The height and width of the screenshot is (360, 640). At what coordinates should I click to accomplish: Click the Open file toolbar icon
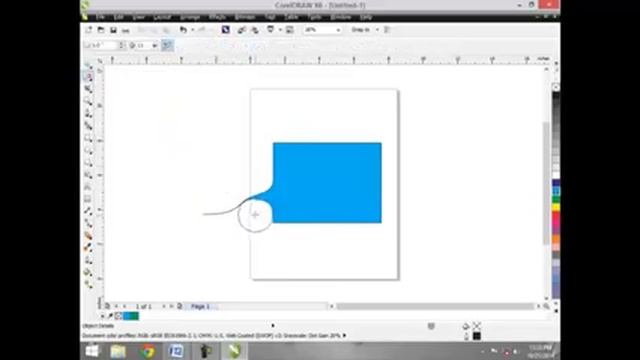click(101, 30)
